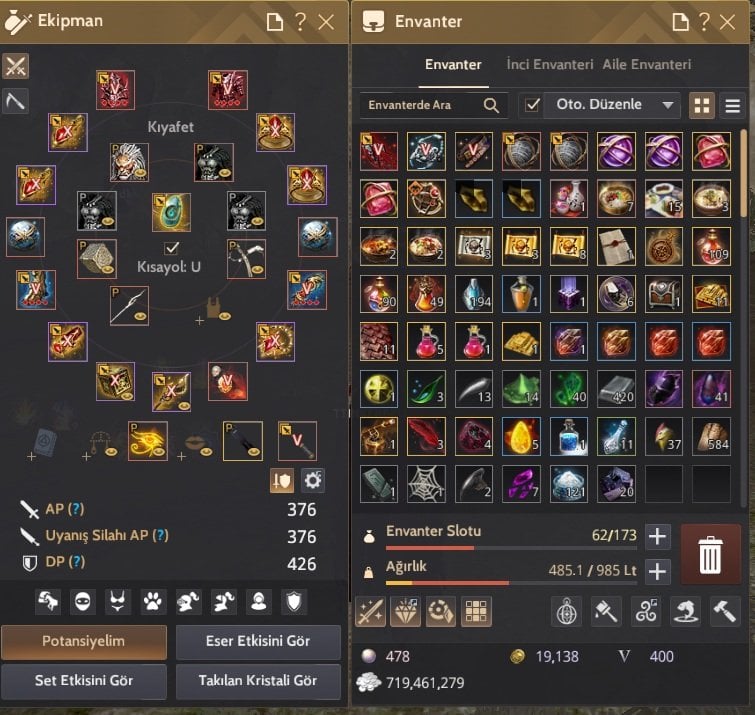Switch to list view icon in inventory
Viewport: 755px width, 715px height.
pos(732,105)
